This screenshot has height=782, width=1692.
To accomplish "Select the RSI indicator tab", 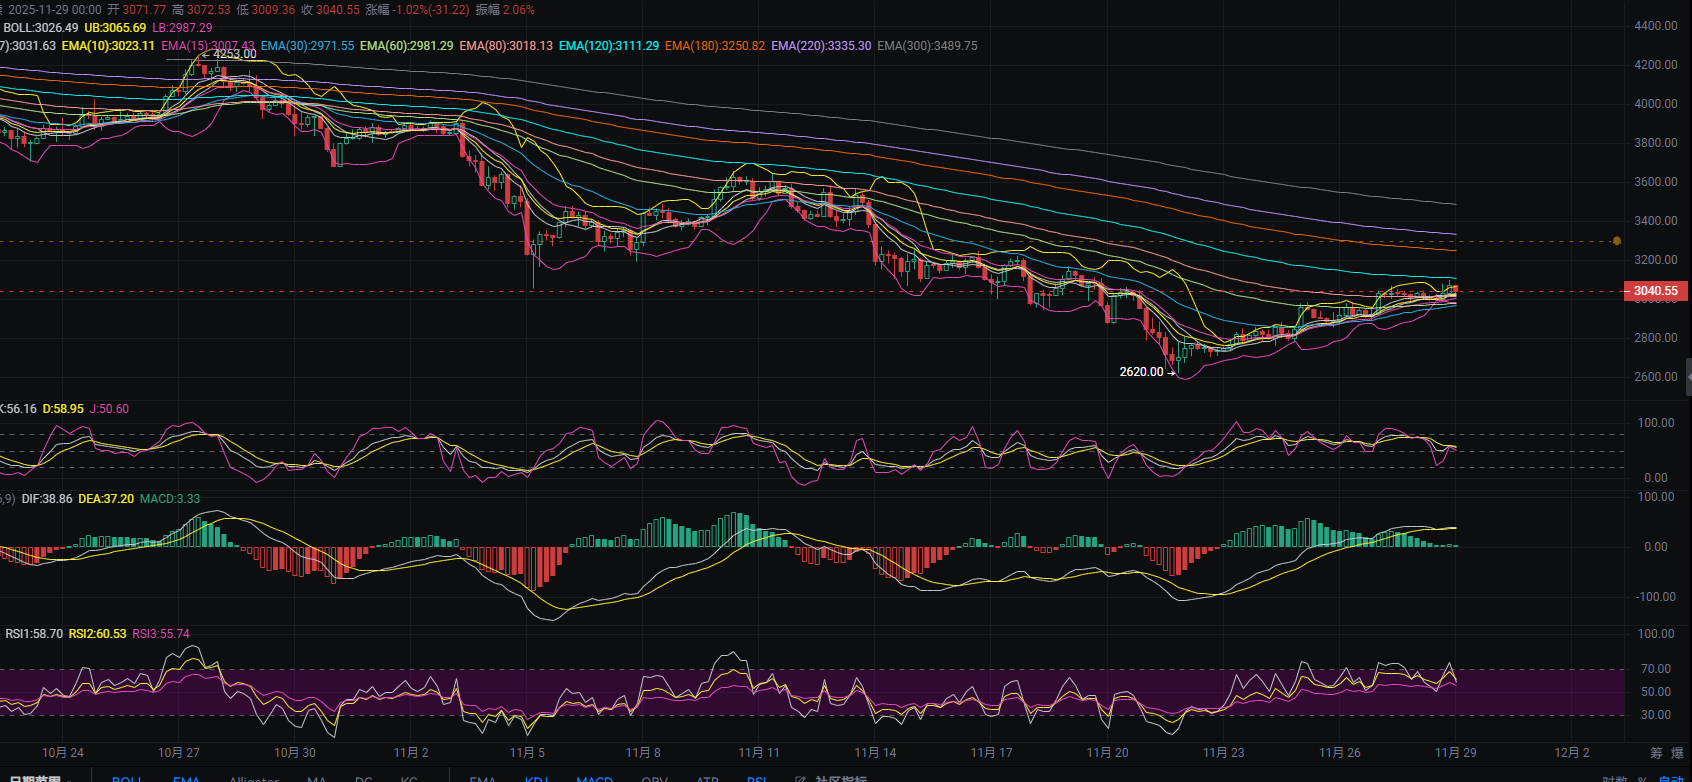I will (756, 779).
